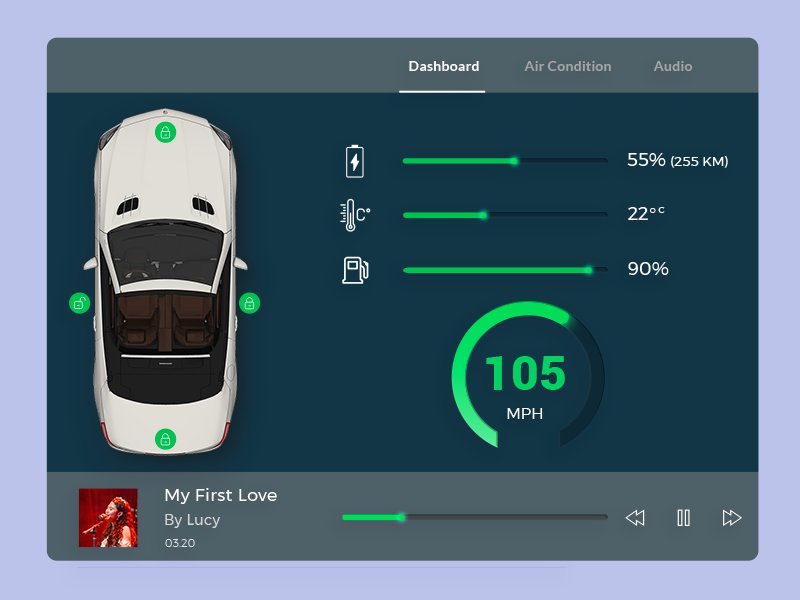Click the white convertible car image
This screenshot has height=600, width=800.
pos(165,282)
